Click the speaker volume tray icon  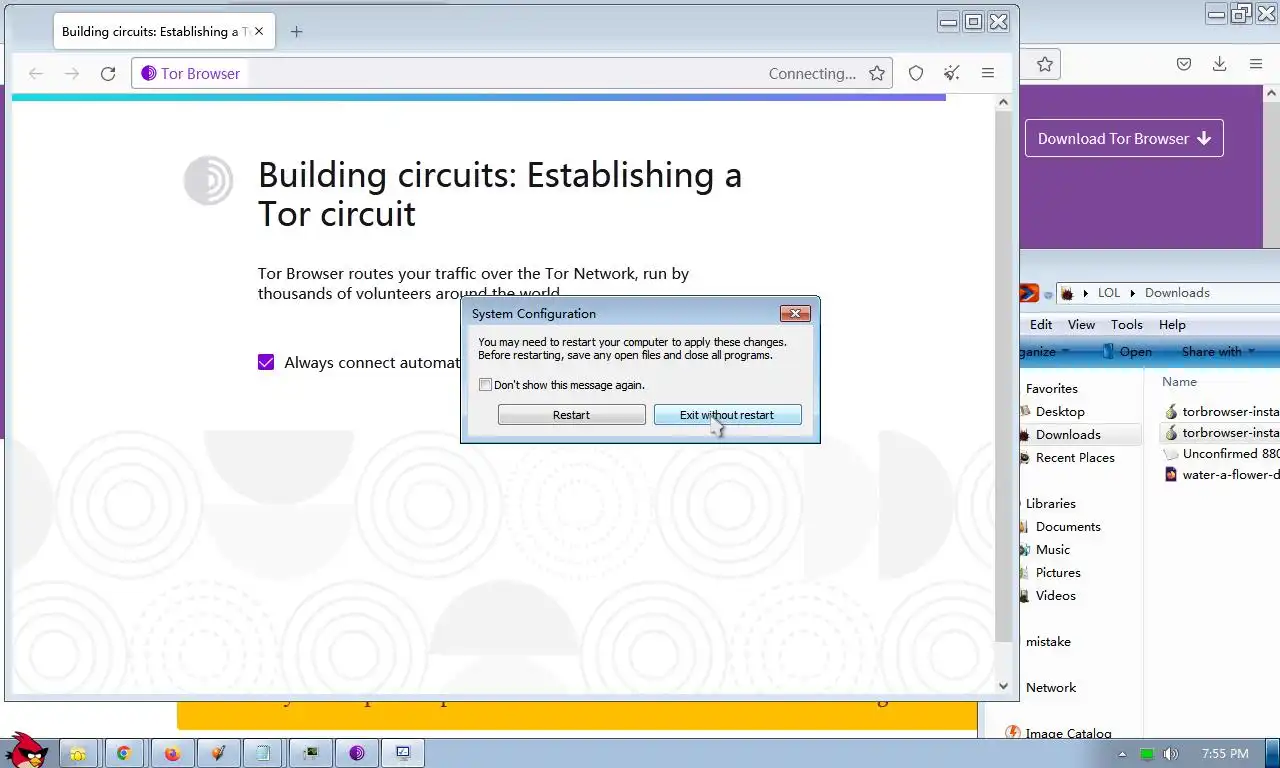coord(1170,754)
